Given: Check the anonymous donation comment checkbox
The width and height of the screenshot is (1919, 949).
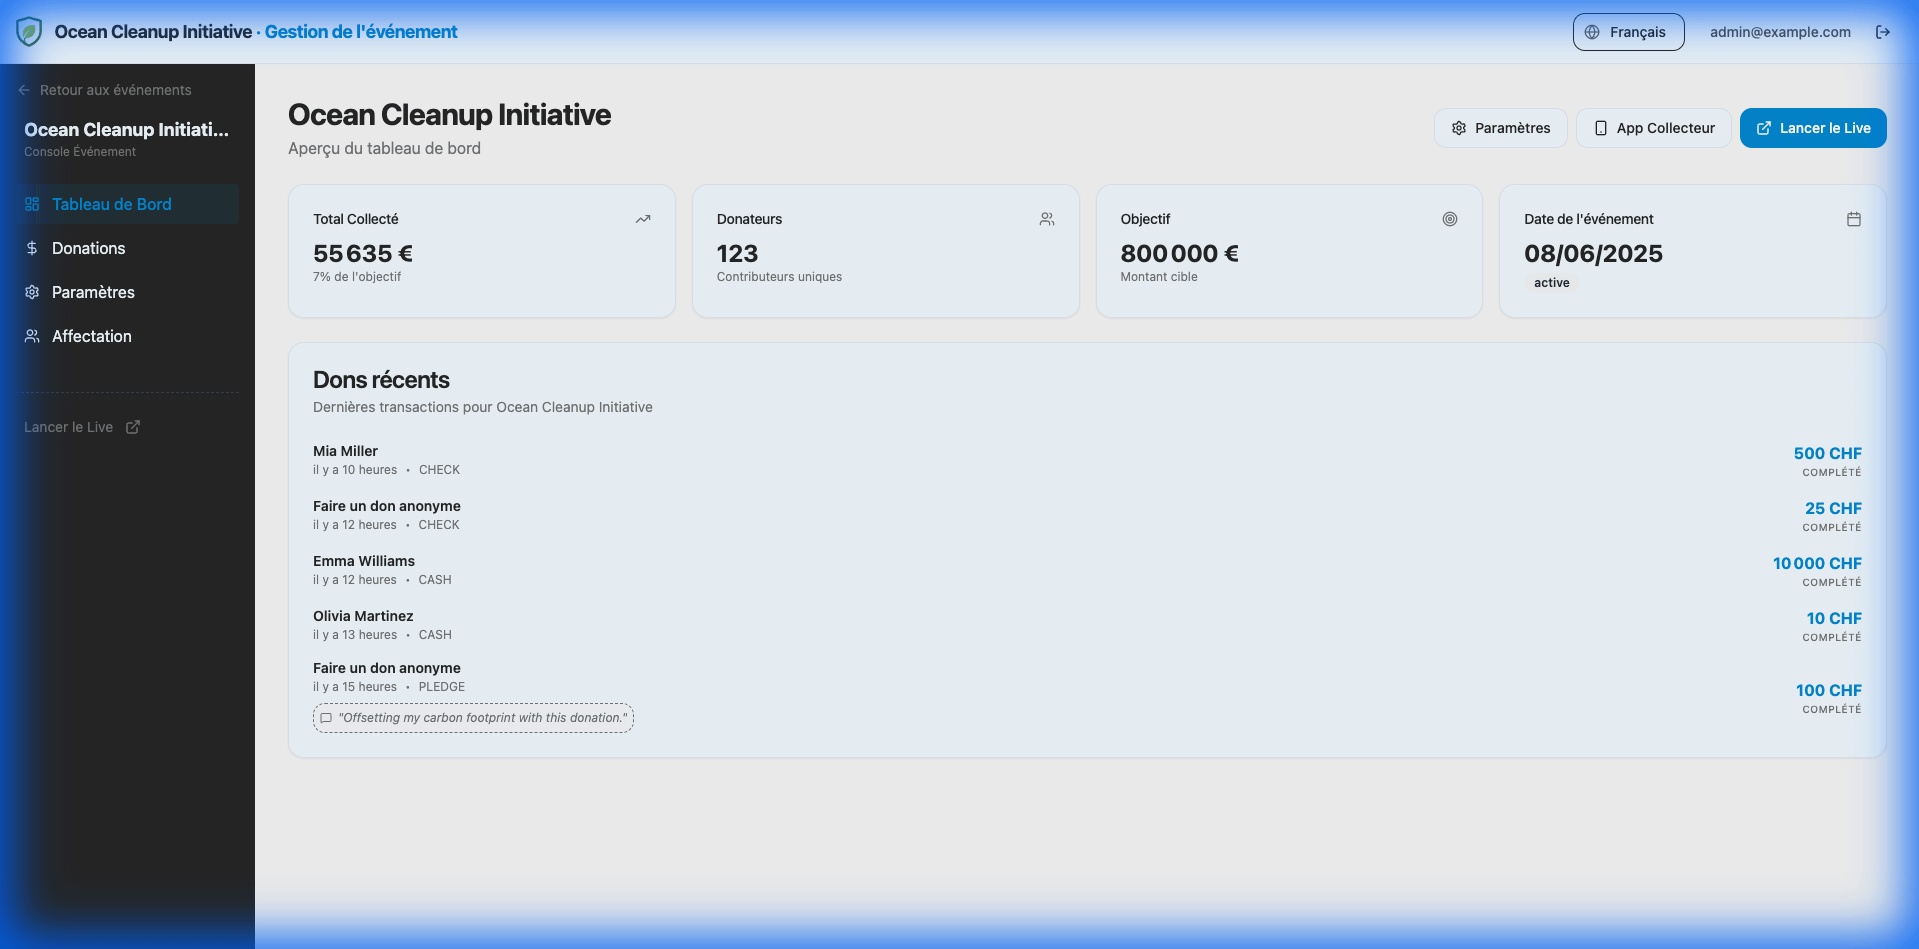Looking at the screenshot, I should [326, 718].
